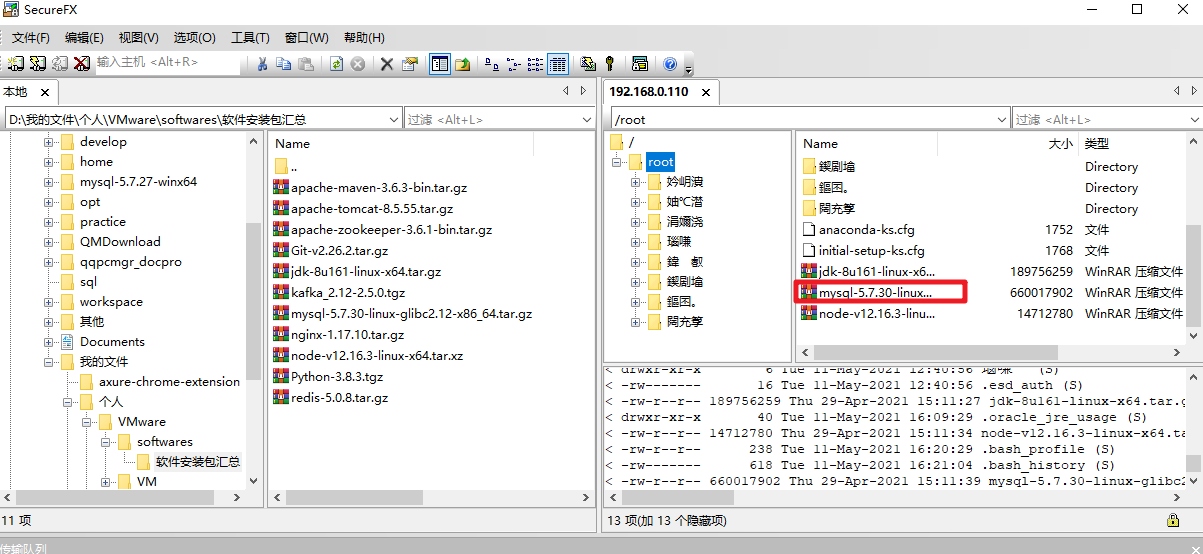
Task: Open the 窗口(W) menu
Action: pos(306,38)
